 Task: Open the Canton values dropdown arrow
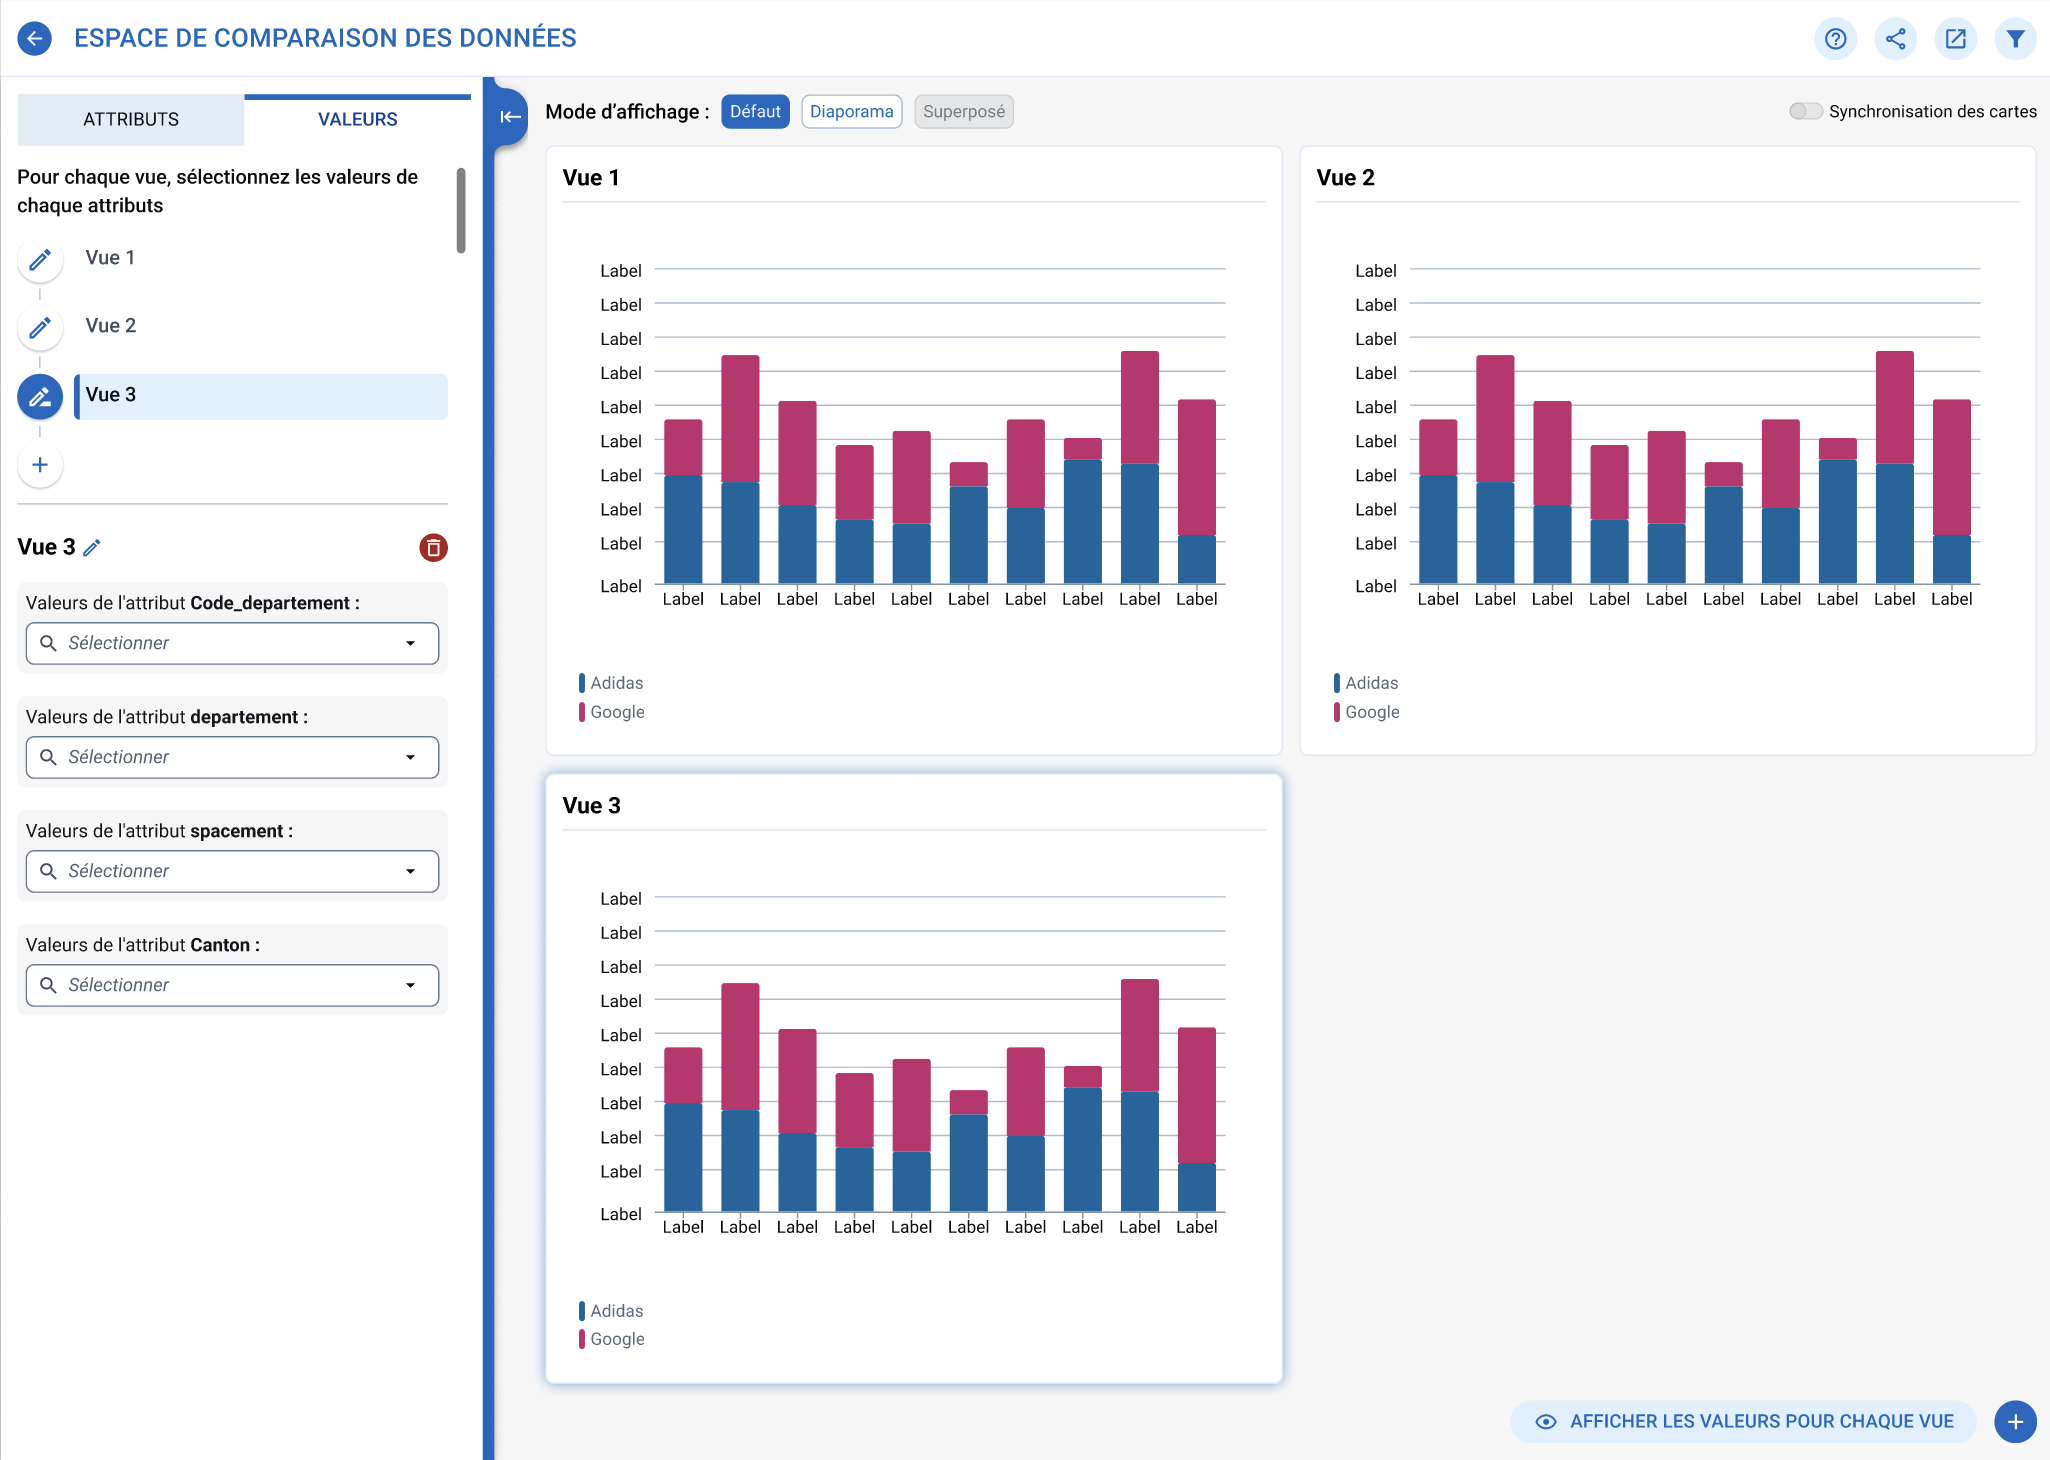(410, 985)
